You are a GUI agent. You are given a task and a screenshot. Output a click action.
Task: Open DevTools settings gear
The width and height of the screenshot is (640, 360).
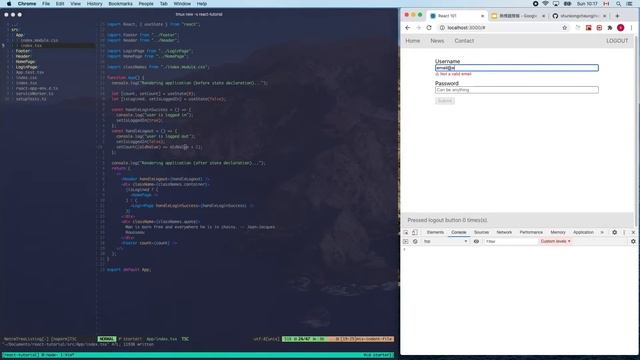[x=614, y=232]
